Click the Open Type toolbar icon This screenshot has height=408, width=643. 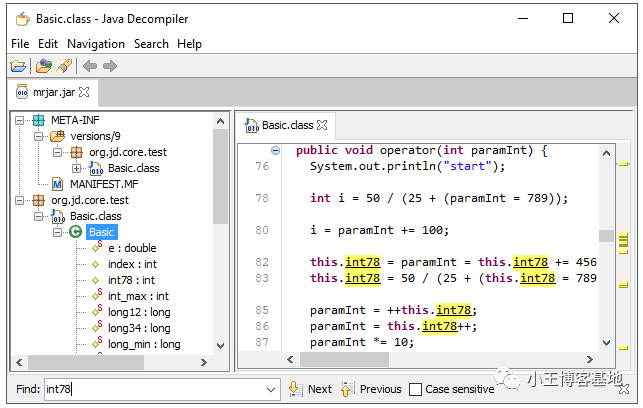click(x=43, y=67)
